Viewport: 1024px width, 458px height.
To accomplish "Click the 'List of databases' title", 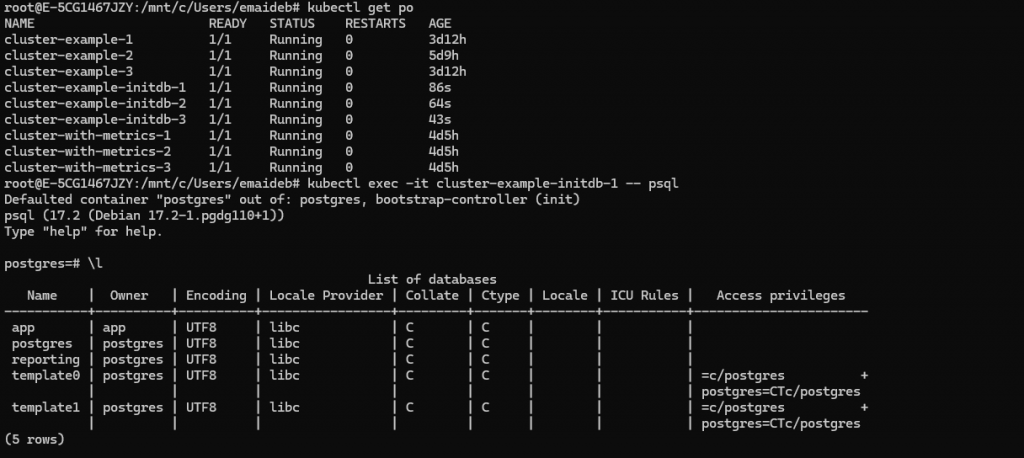I will (432, 280).
